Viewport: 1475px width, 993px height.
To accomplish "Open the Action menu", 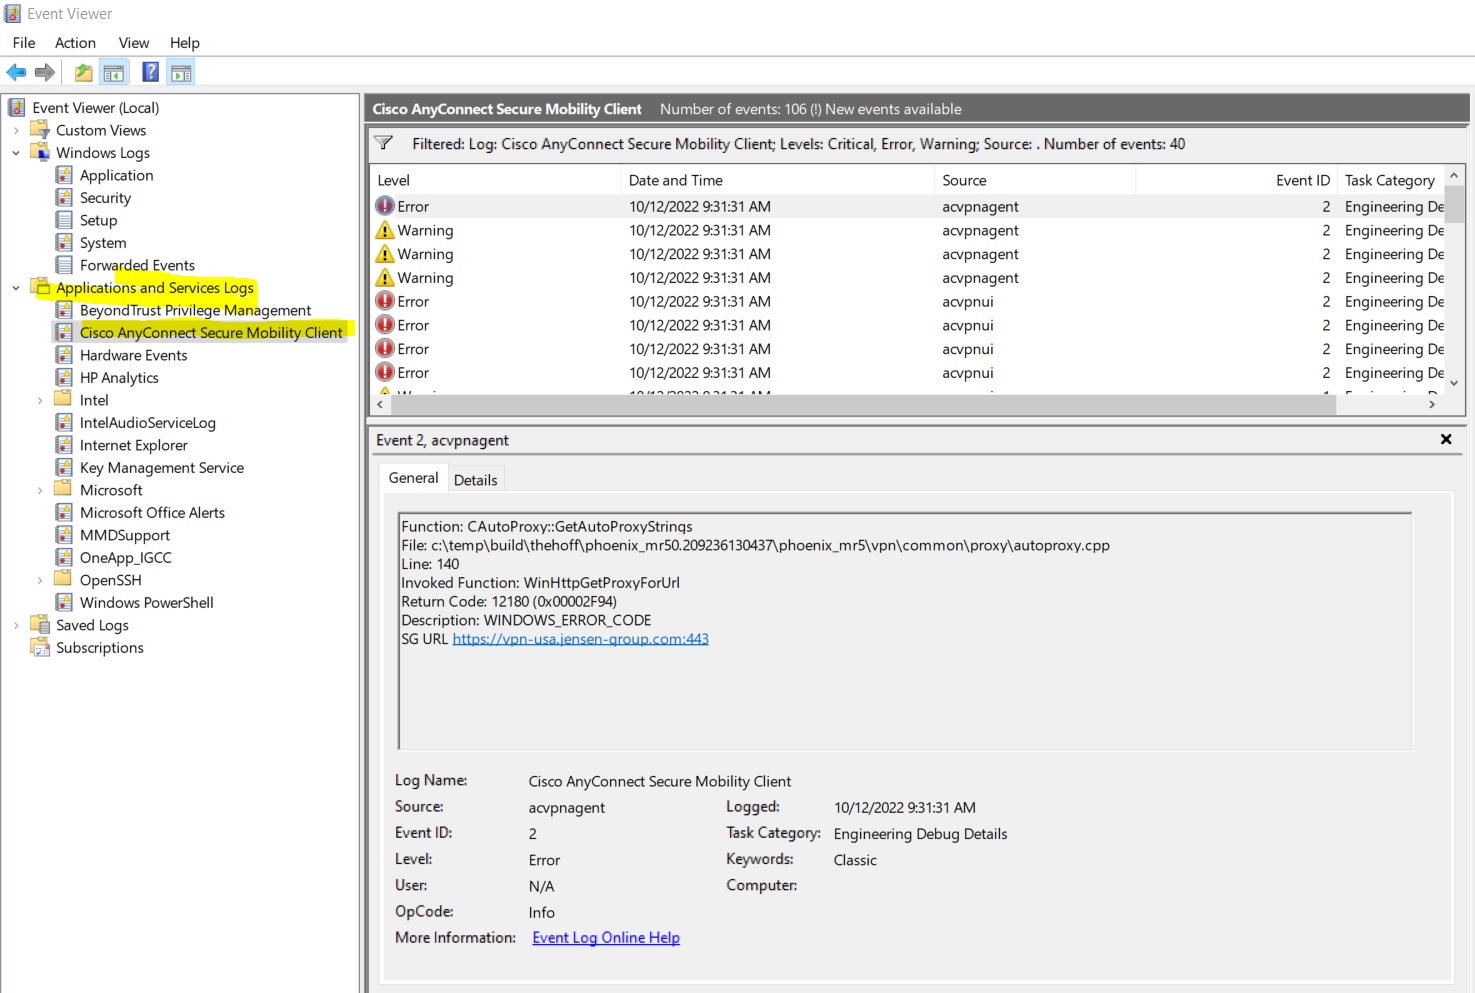I will 75,43.
